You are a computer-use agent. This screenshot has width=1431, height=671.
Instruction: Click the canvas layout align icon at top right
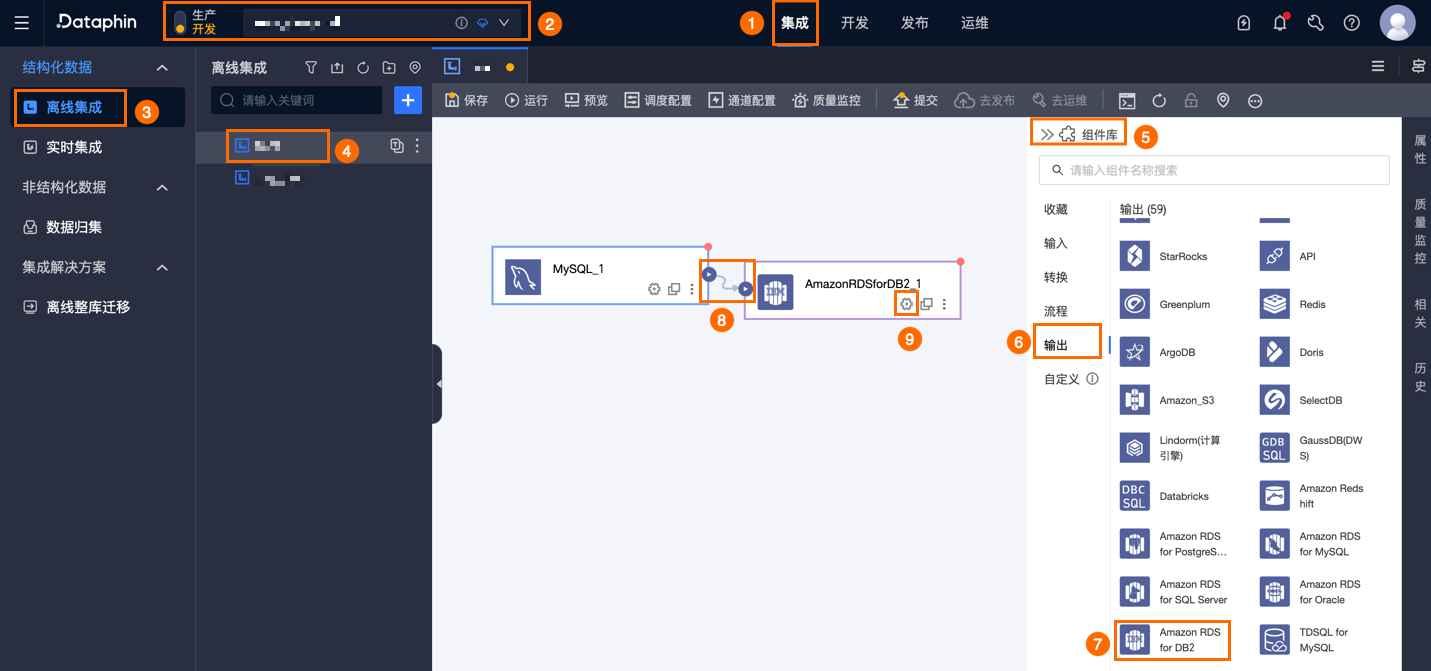[x=1418, y=66]
